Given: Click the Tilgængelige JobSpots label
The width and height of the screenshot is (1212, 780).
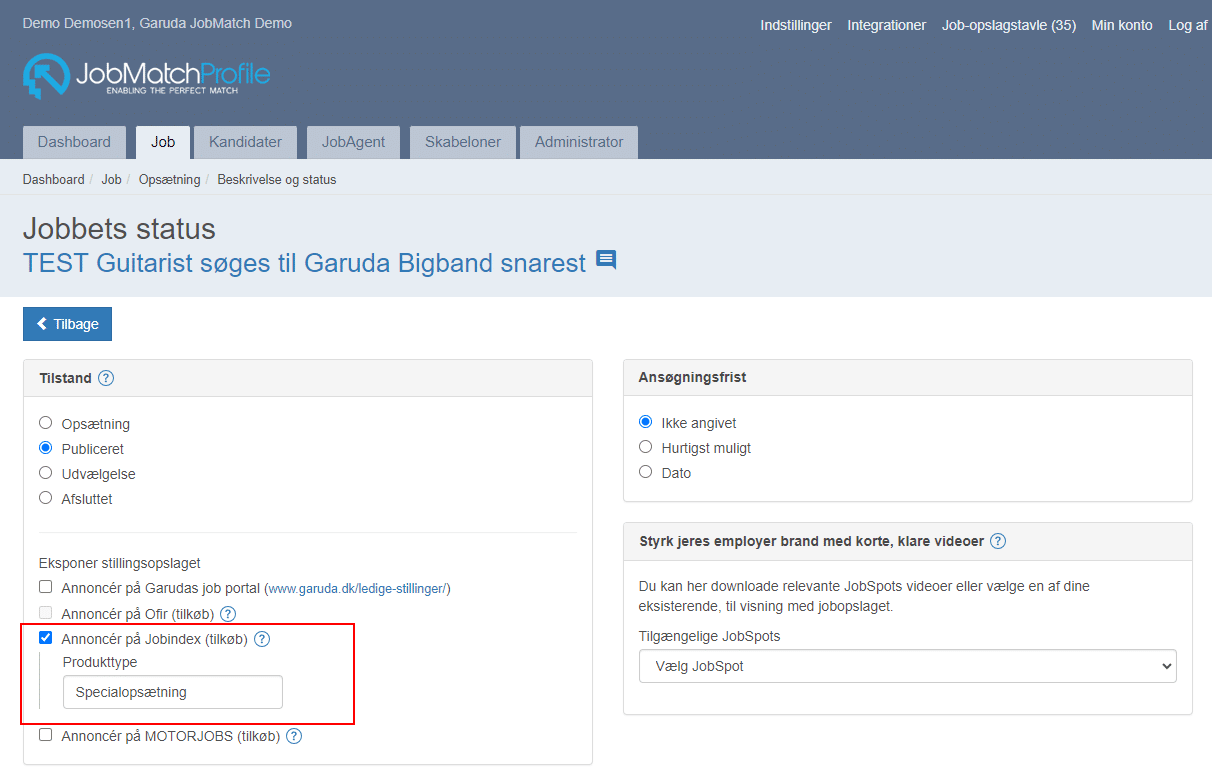Looking at the screenshot, I should click(x=710, y=636).
